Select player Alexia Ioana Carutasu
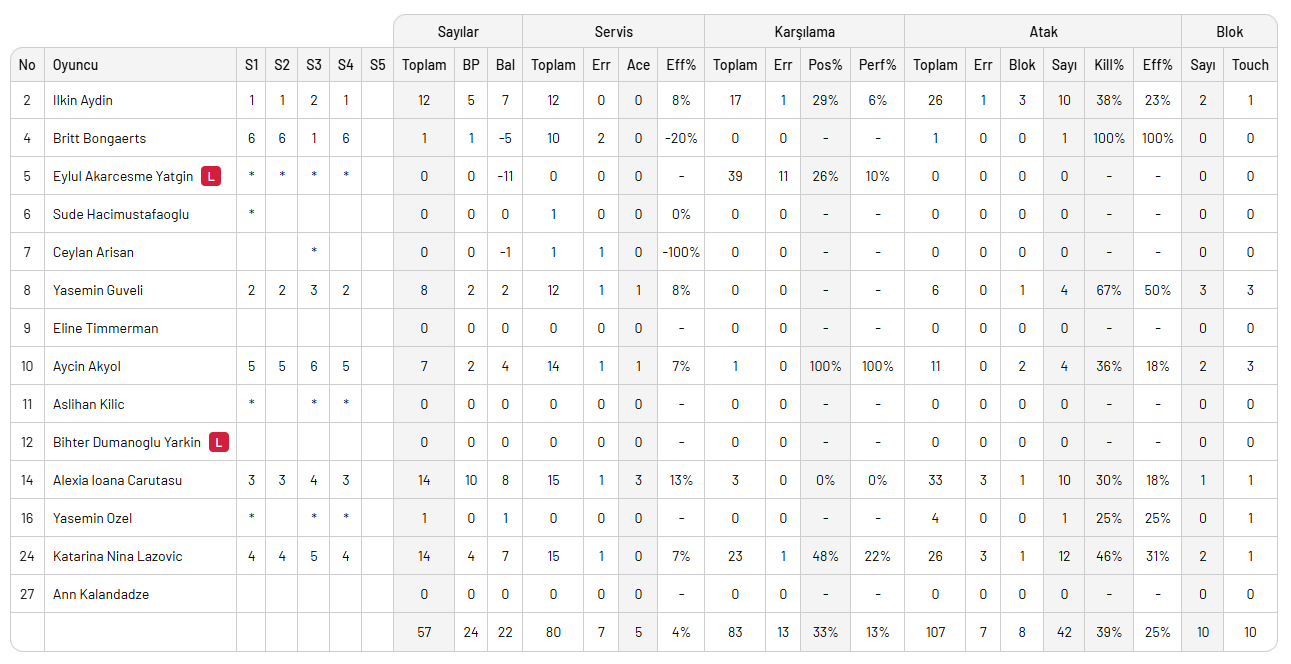The width and height of the screenshot is (1291, 664). (x=116, y=480)
